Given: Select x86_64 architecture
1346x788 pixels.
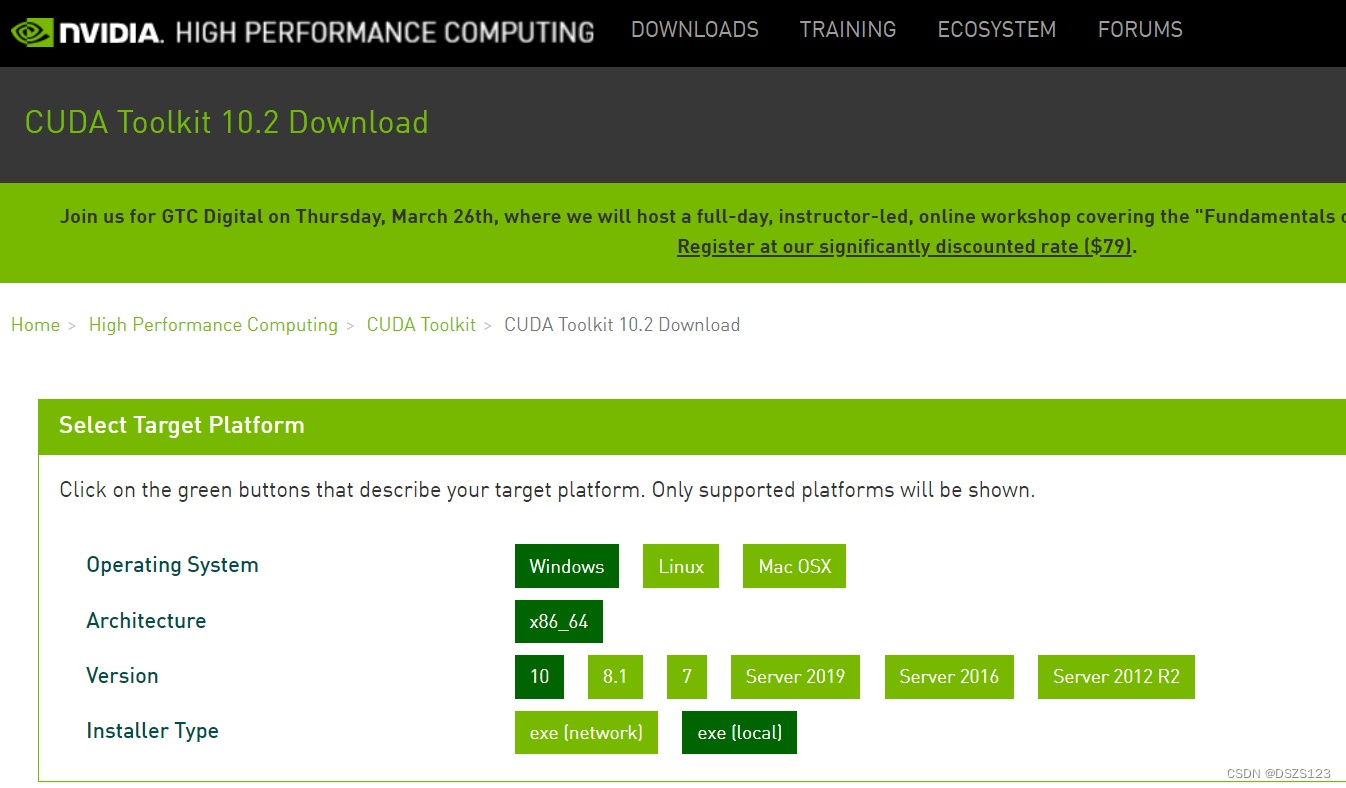Looking at the screenshot, I should pos(559,621).
